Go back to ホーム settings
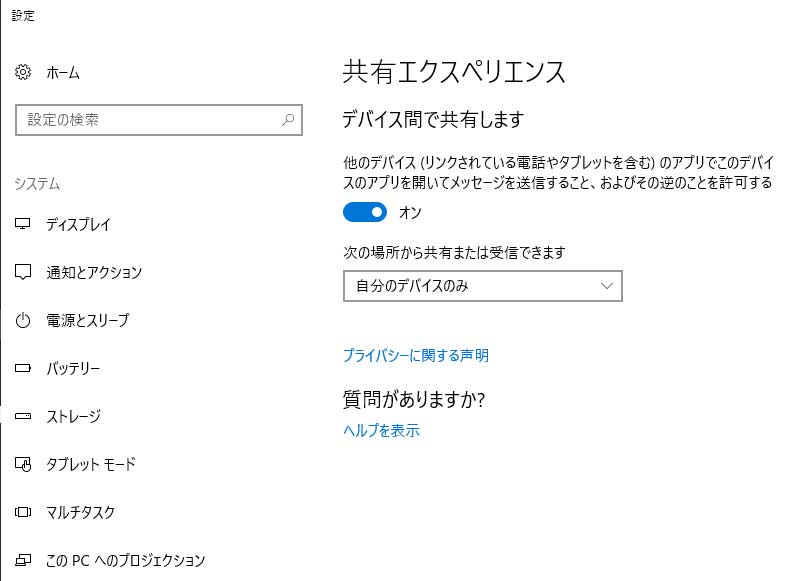 tap(63, 72)
